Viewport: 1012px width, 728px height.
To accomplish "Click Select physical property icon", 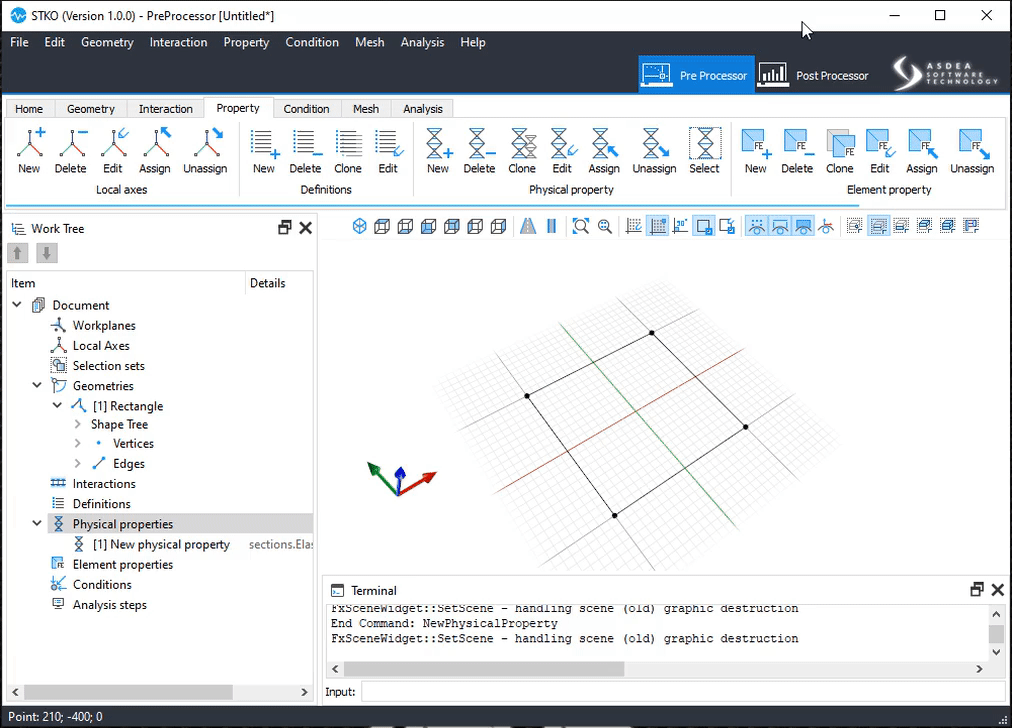I will (705, 143).
